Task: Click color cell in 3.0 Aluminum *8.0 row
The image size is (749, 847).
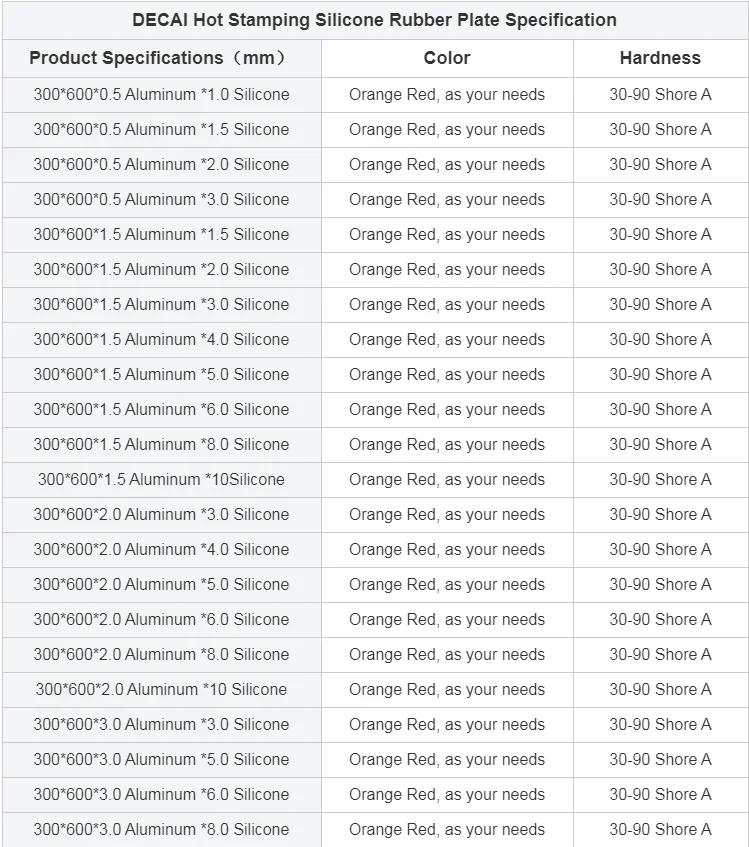Action: [x=447, y=830]
